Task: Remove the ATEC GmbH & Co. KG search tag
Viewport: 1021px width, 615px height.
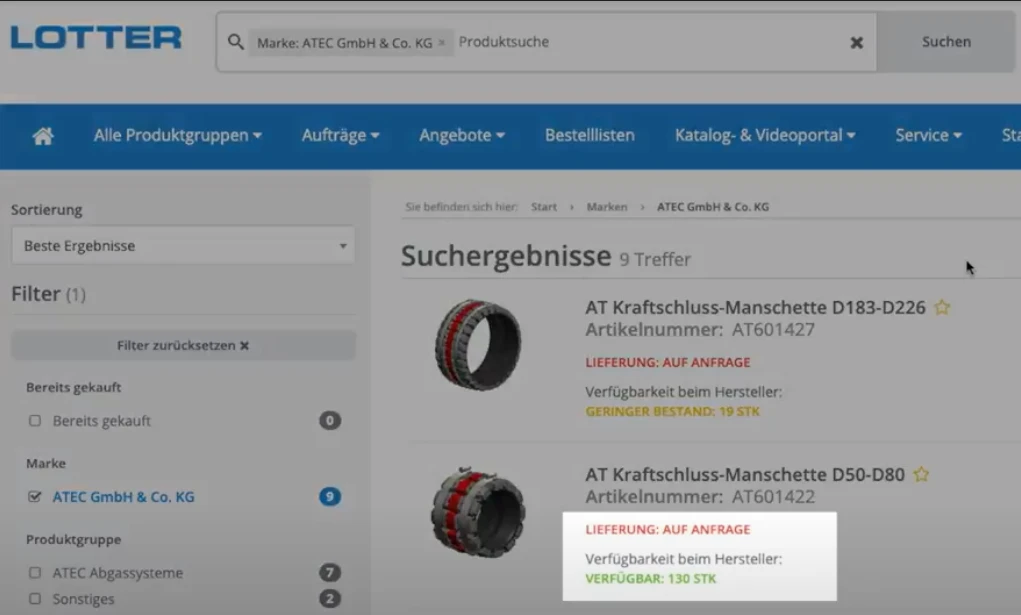Action: [441, 42]
